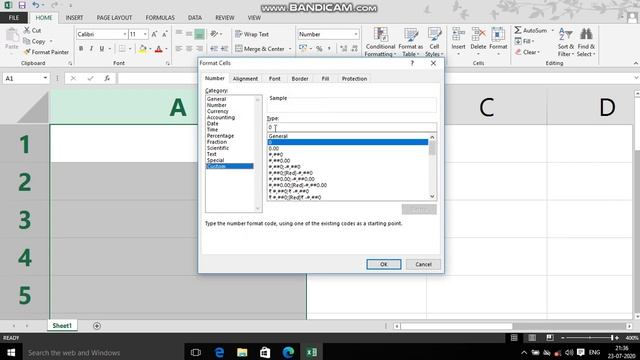
Task: Click the zoom in plus button
Action: tap(617, 338)
